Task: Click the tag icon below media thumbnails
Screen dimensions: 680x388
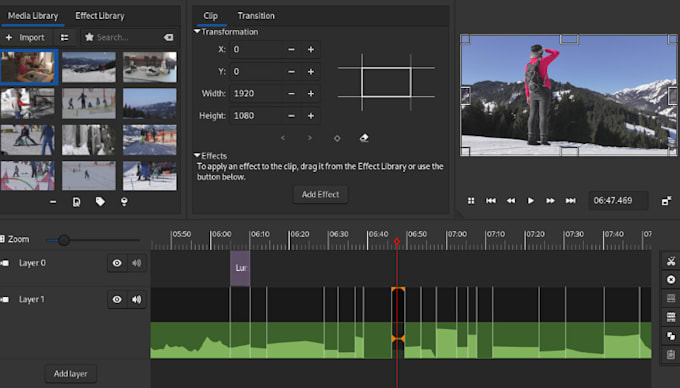Action: (100, 202)
